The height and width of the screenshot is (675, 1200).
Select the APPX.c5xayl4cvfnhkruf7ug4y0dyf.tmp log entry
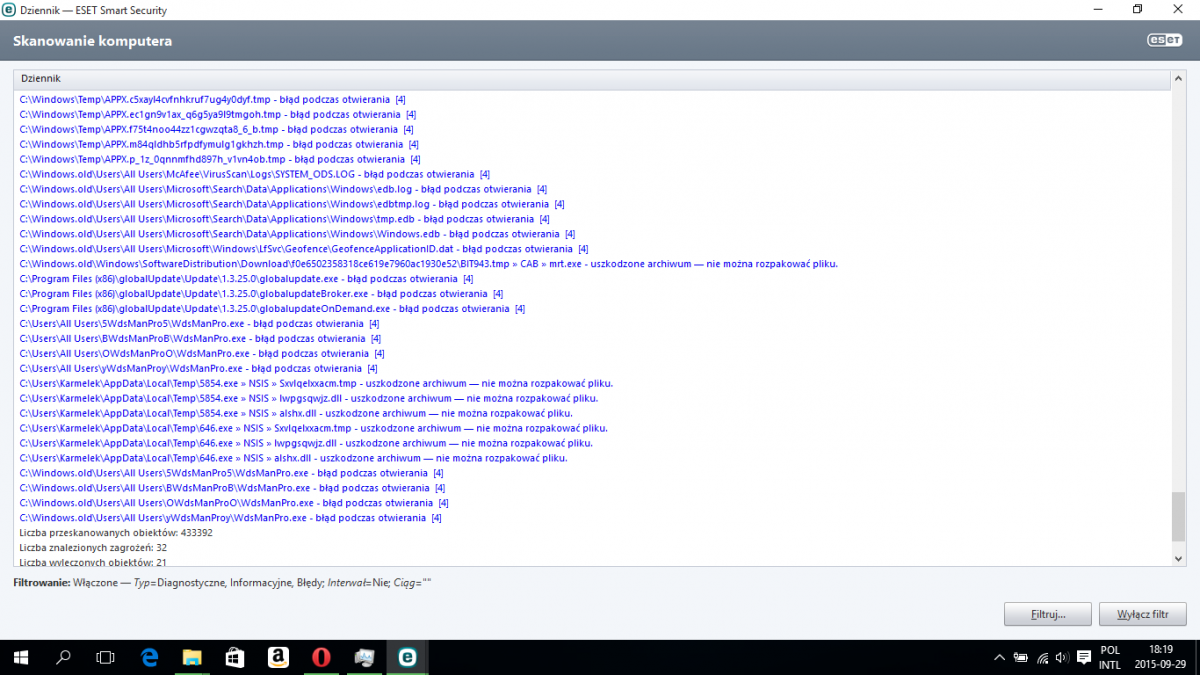point(212,99)
